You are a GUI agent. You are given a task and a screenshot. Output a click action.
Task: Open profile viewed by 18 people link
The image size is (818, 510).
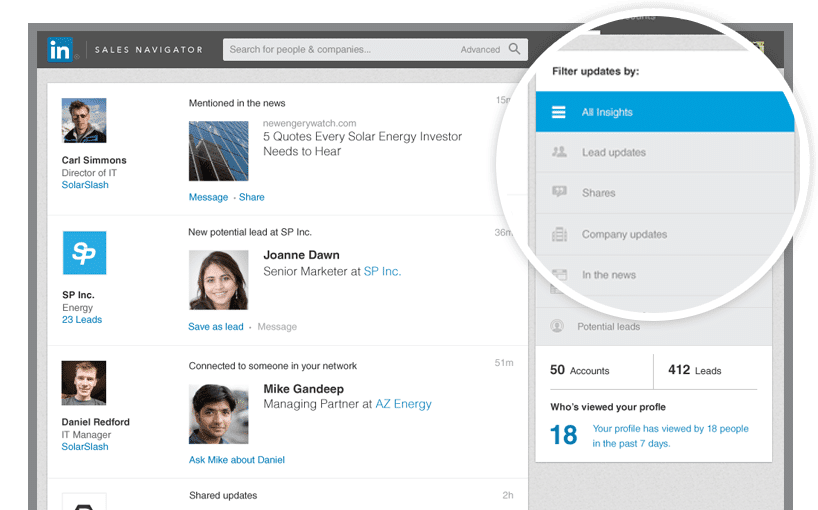point(670,436)
